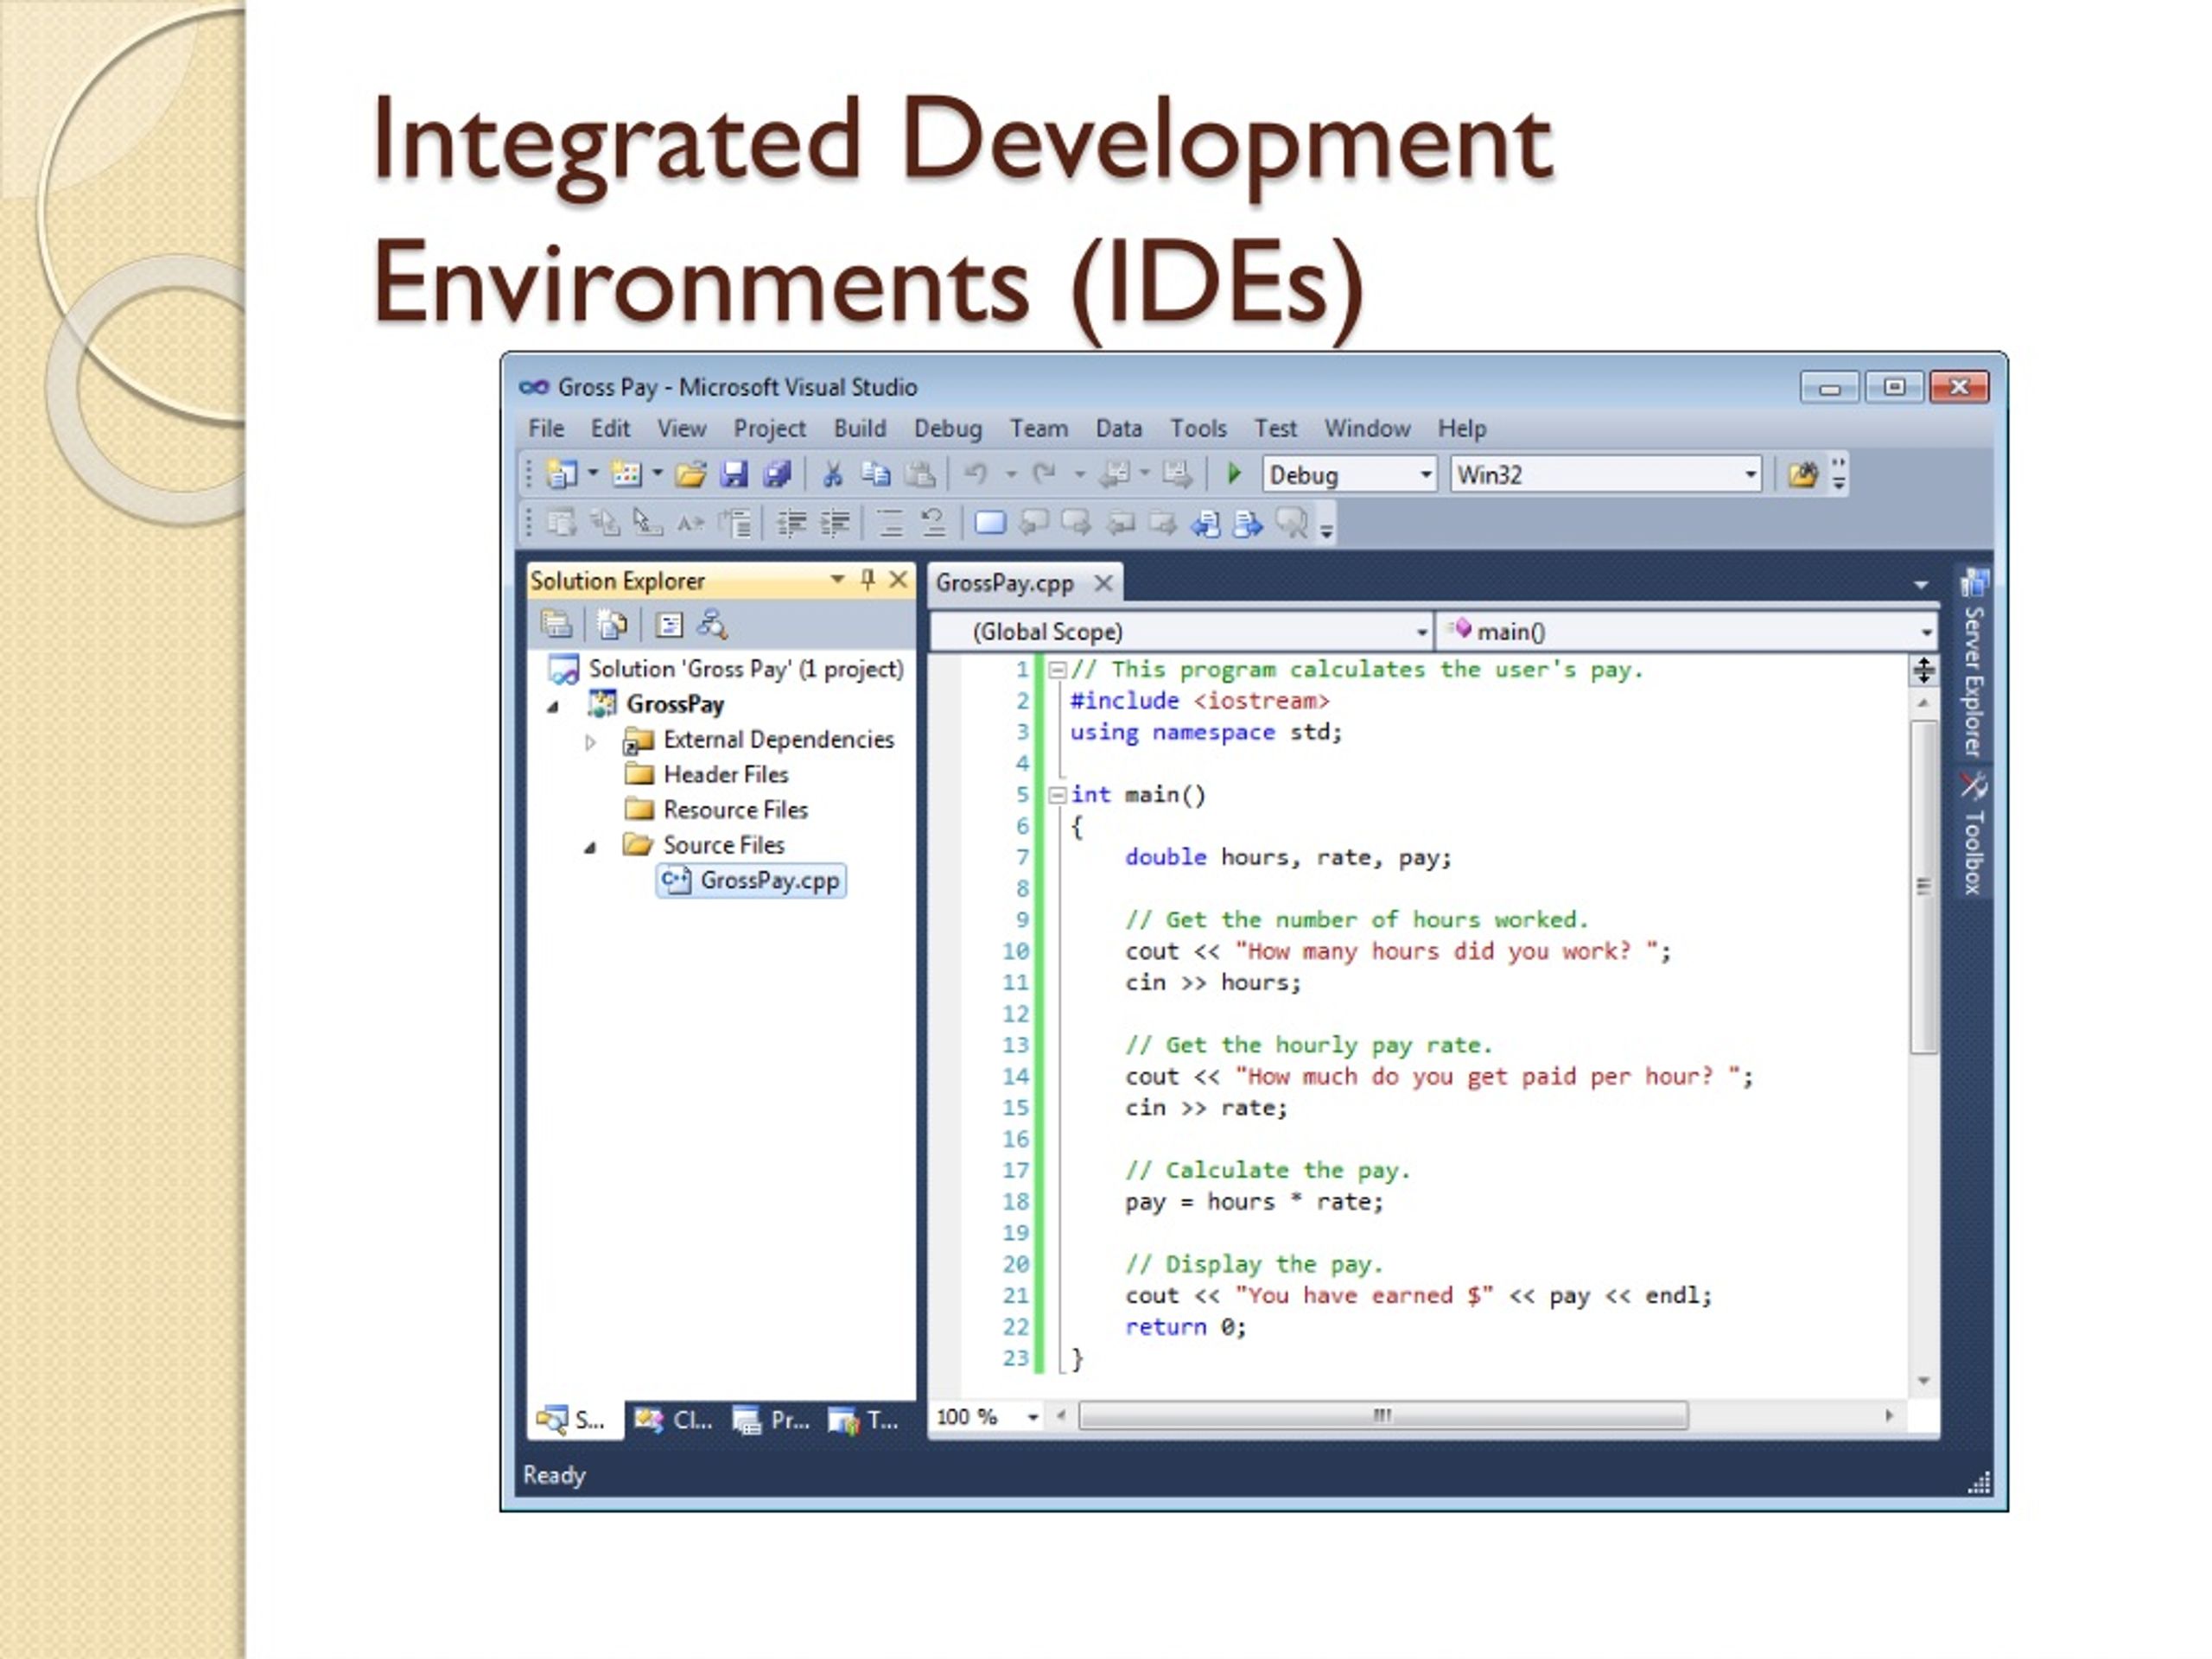Click the Show All Files icon in Solution Explorer
This screenshot has height=1659, width=2212.
point(612,625)
